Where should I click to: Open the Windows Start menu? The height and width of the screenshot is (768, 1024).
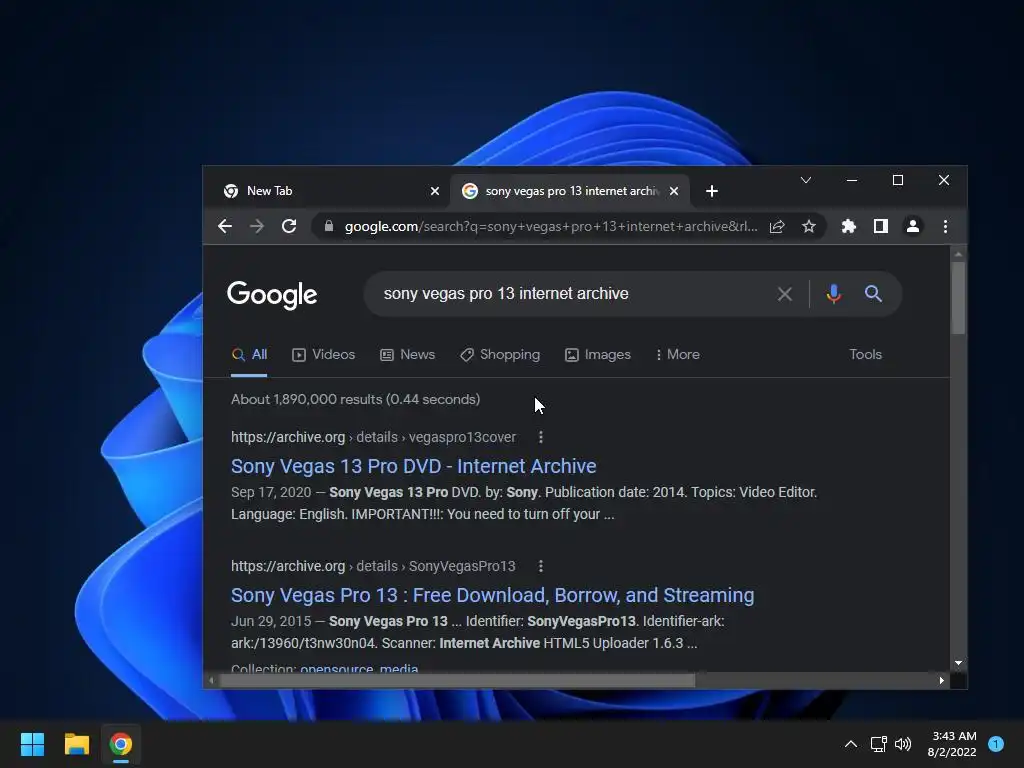(x=32, y=744)
